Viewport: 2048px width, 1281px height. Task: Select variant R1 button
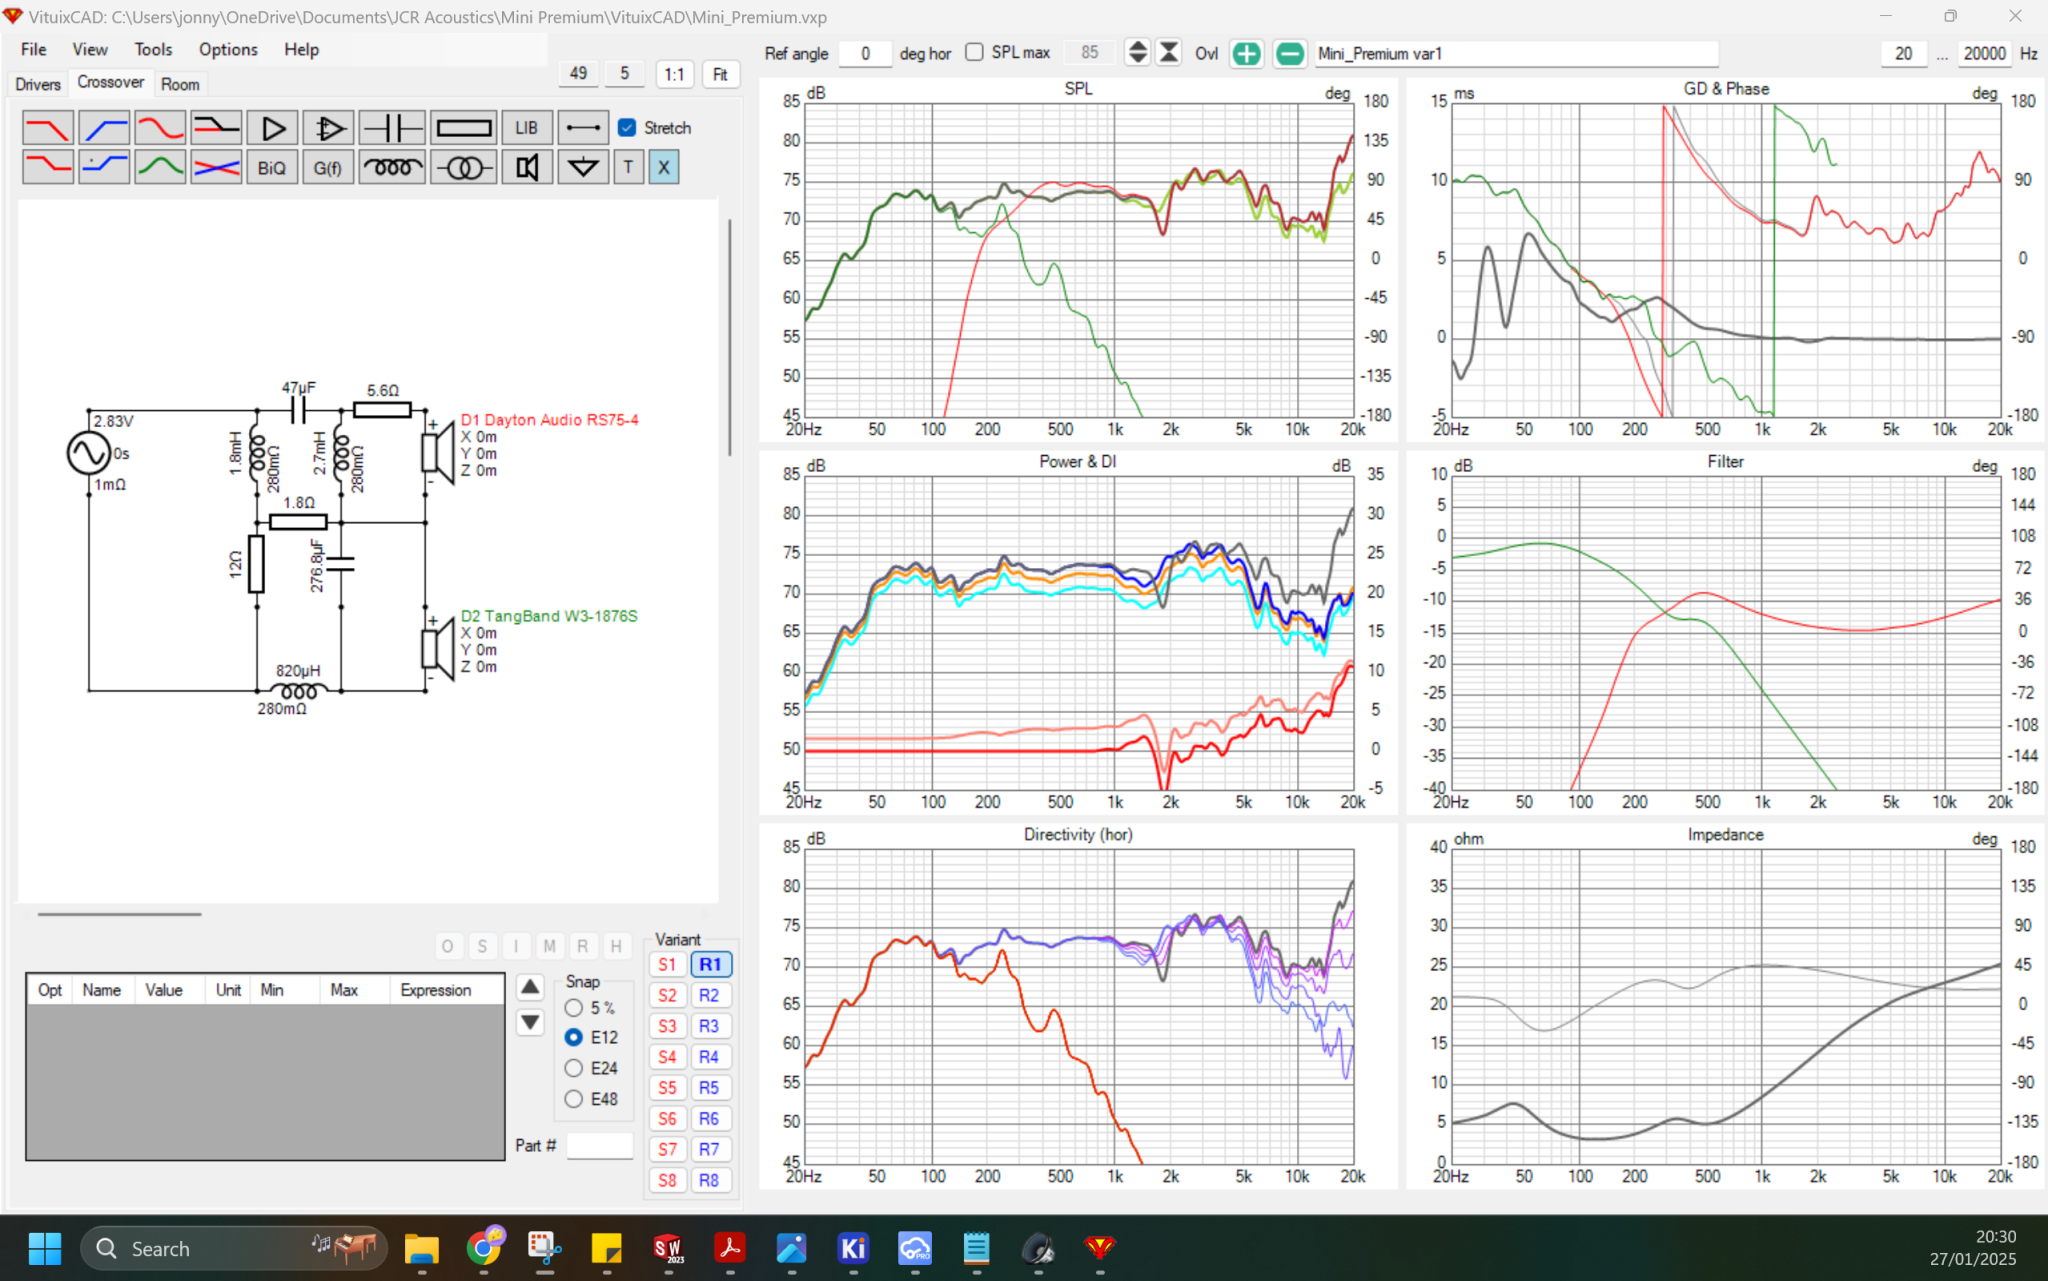[x=710, y=965]
